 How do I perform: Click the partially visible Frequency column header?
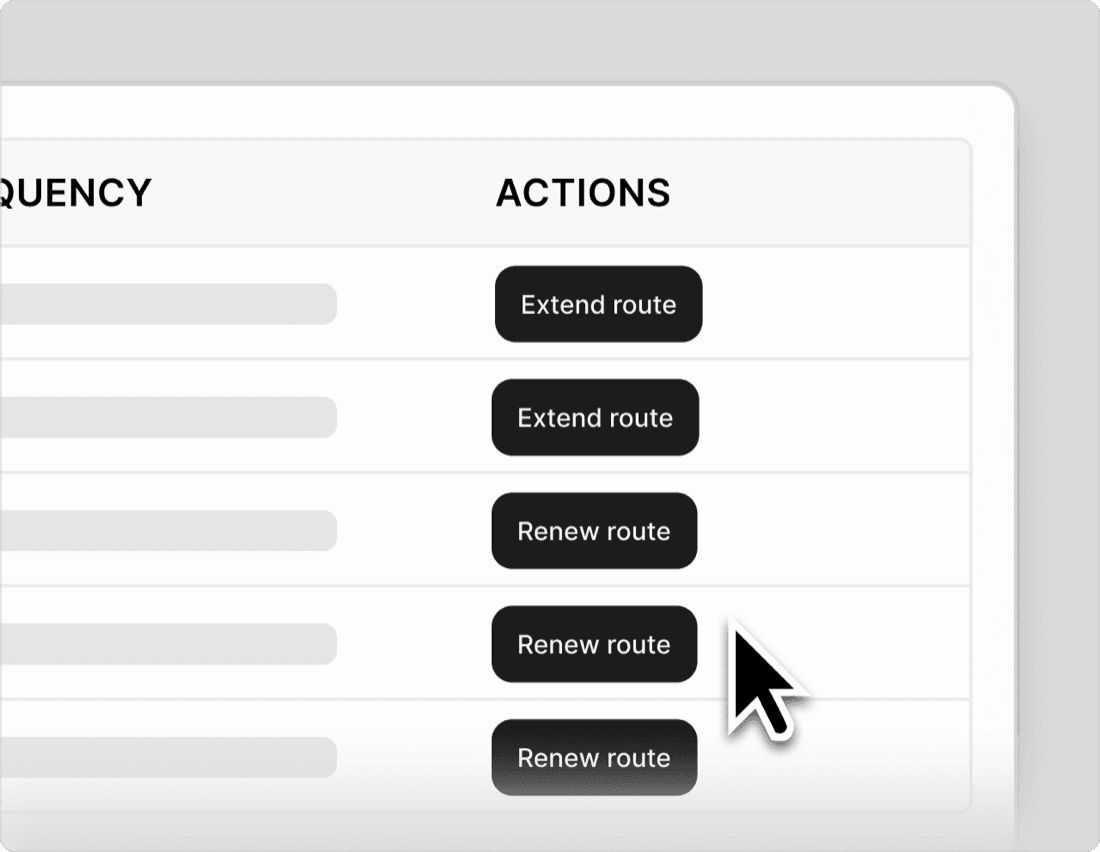click(x=75, y=193)
